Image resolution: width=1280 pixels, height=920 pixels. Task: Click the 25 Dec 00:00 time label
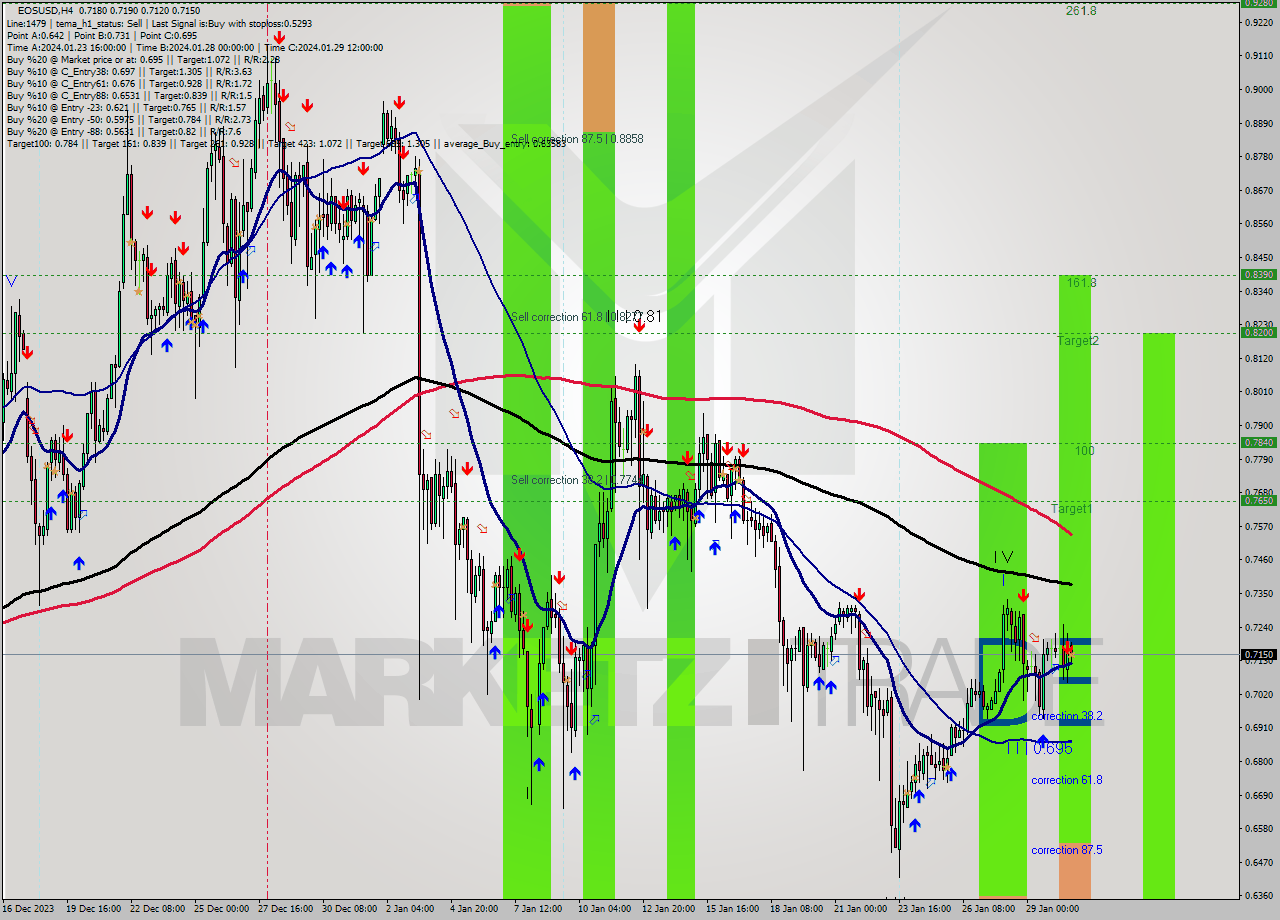click(222, 909)
